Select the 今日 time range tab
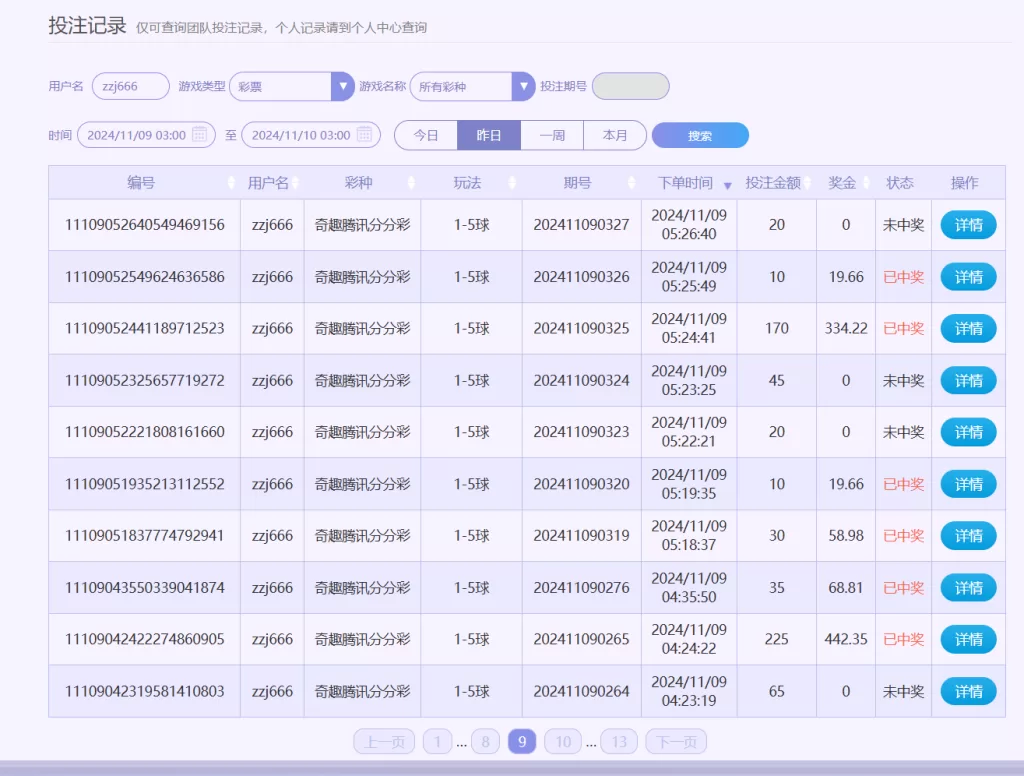This screenshot has height=776, width=1024. tap(426, 135)
